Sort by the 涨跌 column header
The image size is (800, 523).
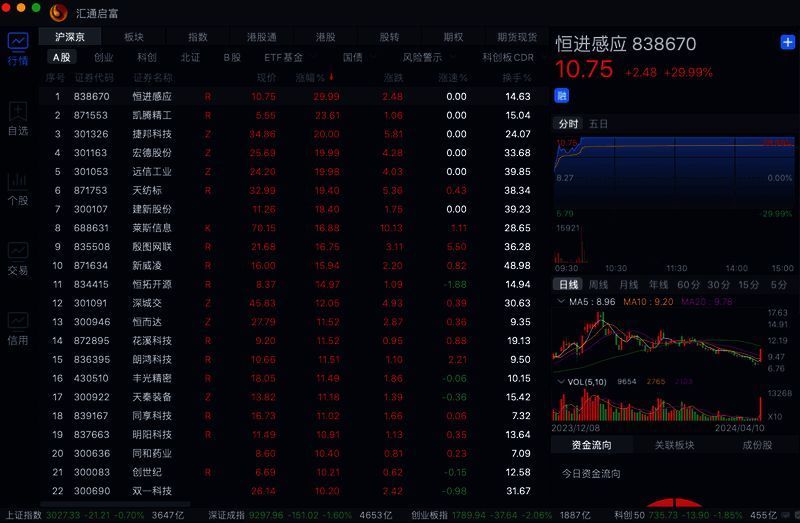pyautogui.click(x=393, y=78)
